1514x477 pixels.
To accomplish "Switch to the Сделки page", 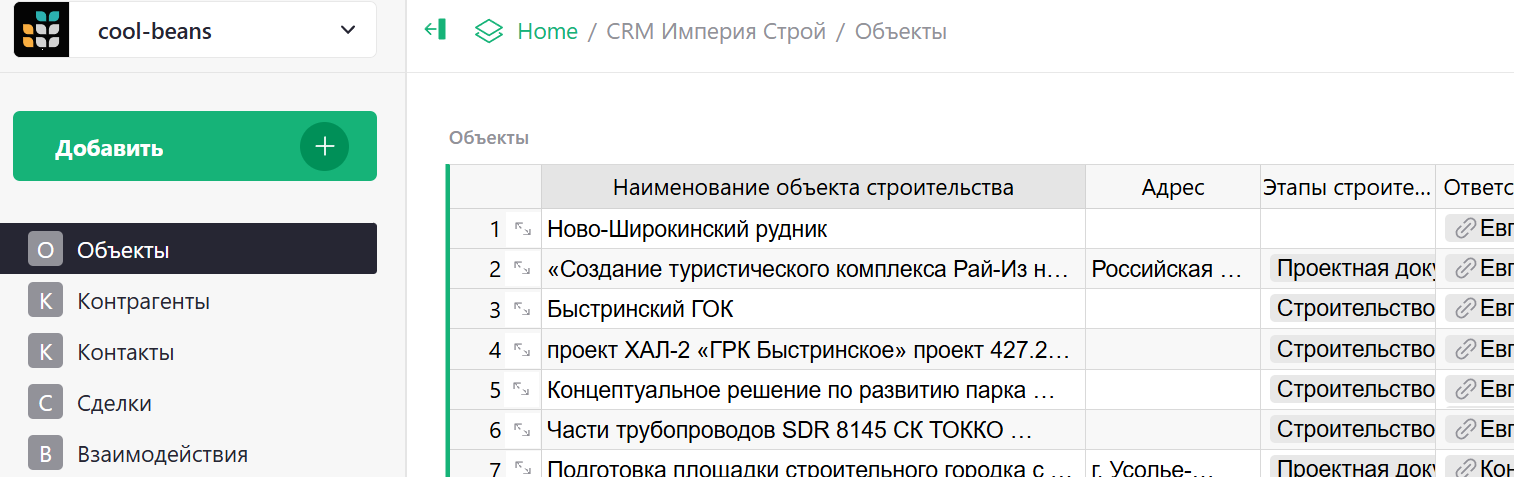I will [x=115, y=404].
